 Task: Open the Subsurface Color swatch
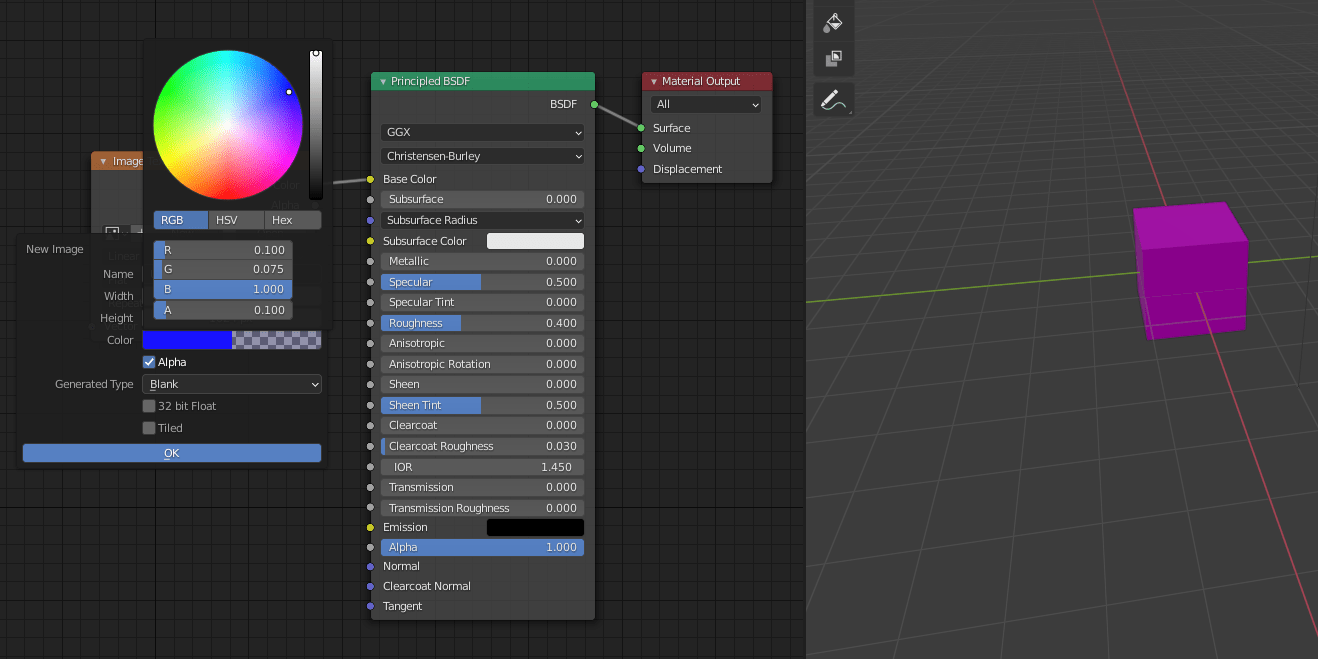tap(535, 240)
